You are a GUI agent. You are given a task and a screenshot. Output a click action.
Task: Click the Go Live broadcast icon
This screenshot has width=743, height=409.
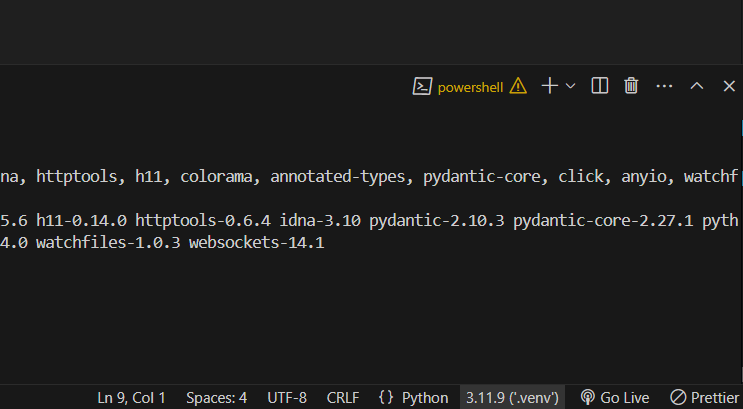click(x=588, y=397)
